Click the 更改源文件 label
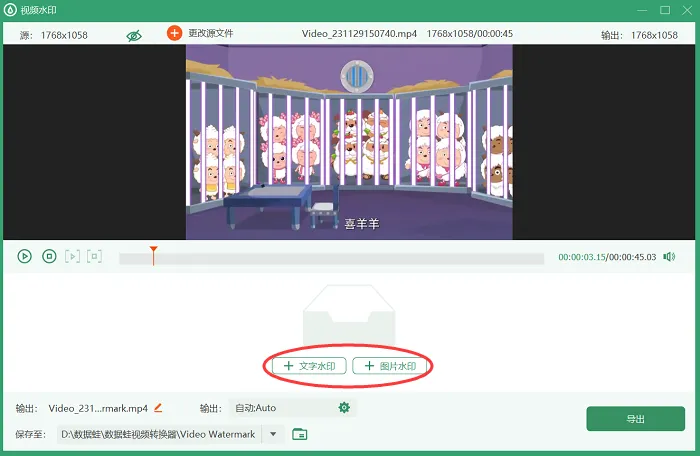The height and width of the screenshot is (456, 700). [x=211, y=33]
